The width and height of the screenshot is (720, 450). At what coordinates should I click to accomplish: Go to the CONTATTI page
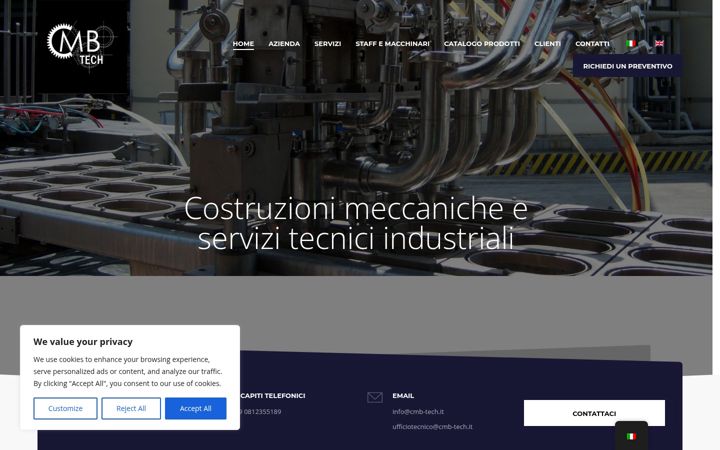tap(592, 44)
